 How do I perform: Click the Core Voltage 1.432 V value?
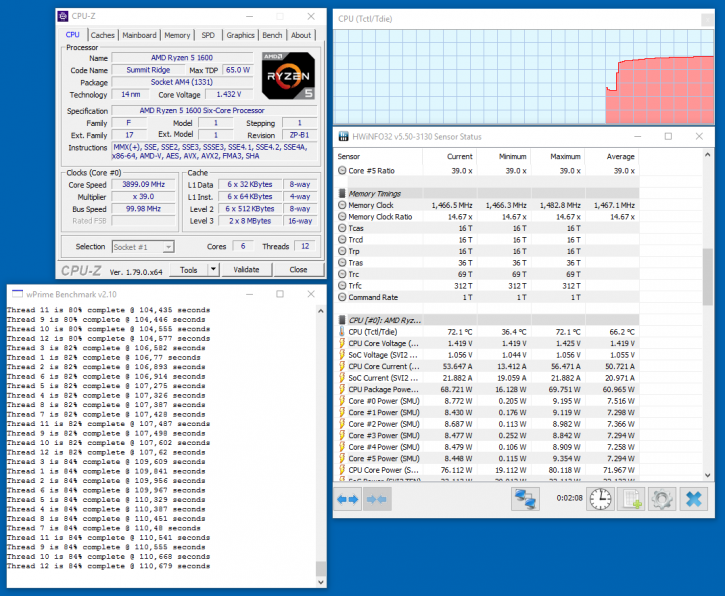(x=229, y=94)
